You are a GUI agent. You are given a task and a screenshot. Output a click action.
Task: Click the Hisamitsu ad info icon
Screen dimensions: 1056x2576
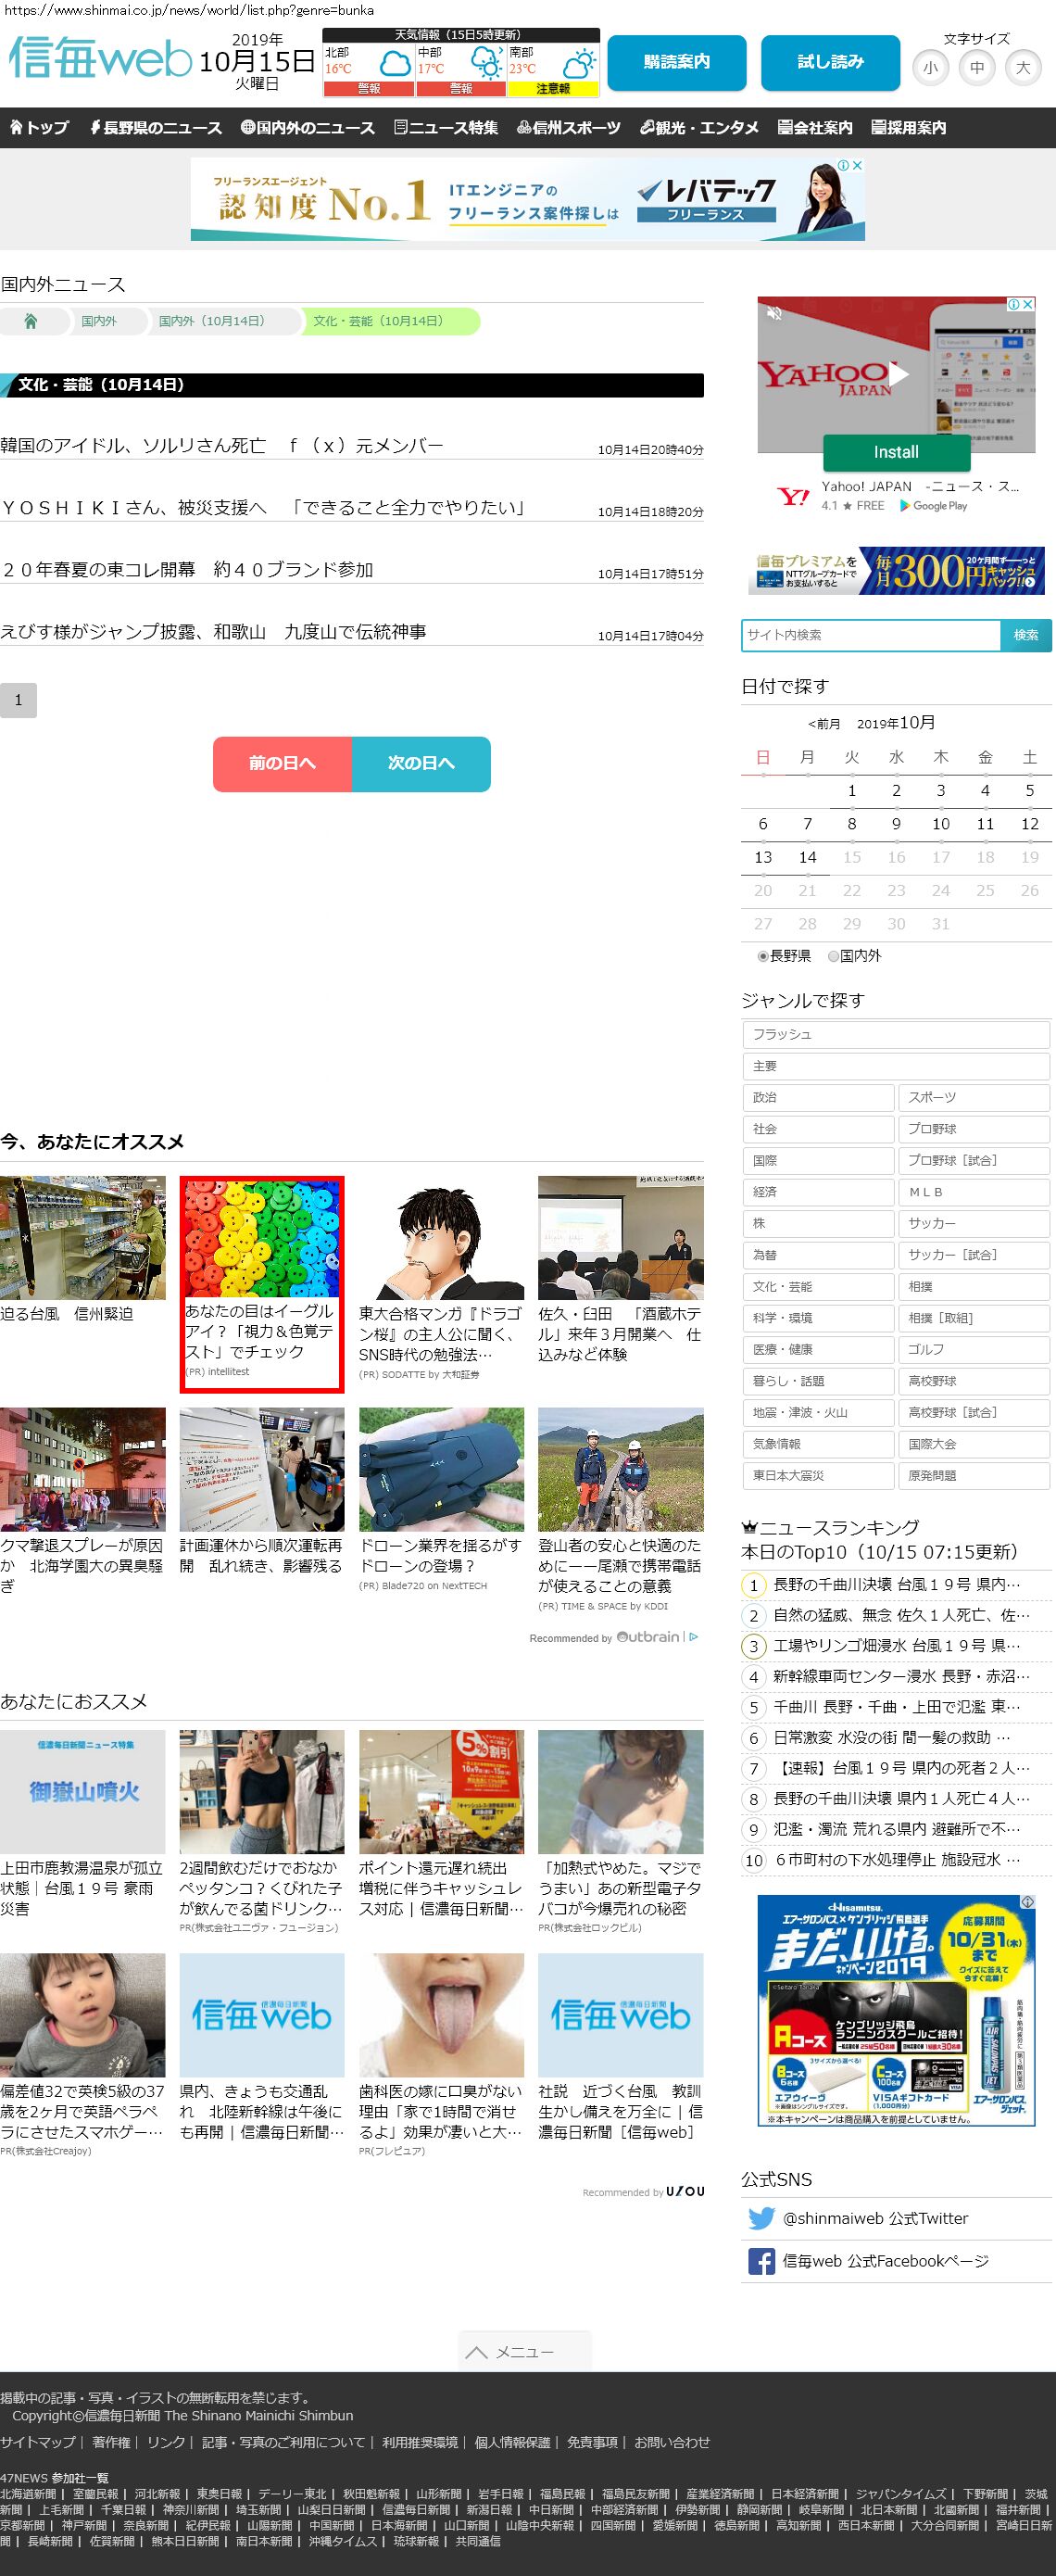tap(1027, 1902)
